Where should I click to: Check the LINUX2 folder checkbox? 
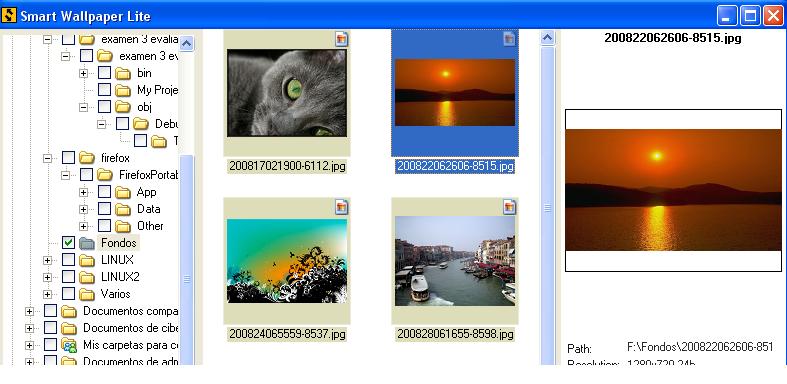click(68, 277)
